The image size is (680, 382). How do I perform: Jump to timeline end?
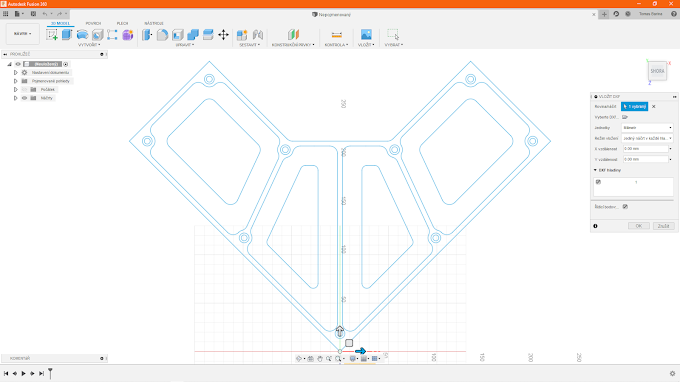click(x=41, y=373)
